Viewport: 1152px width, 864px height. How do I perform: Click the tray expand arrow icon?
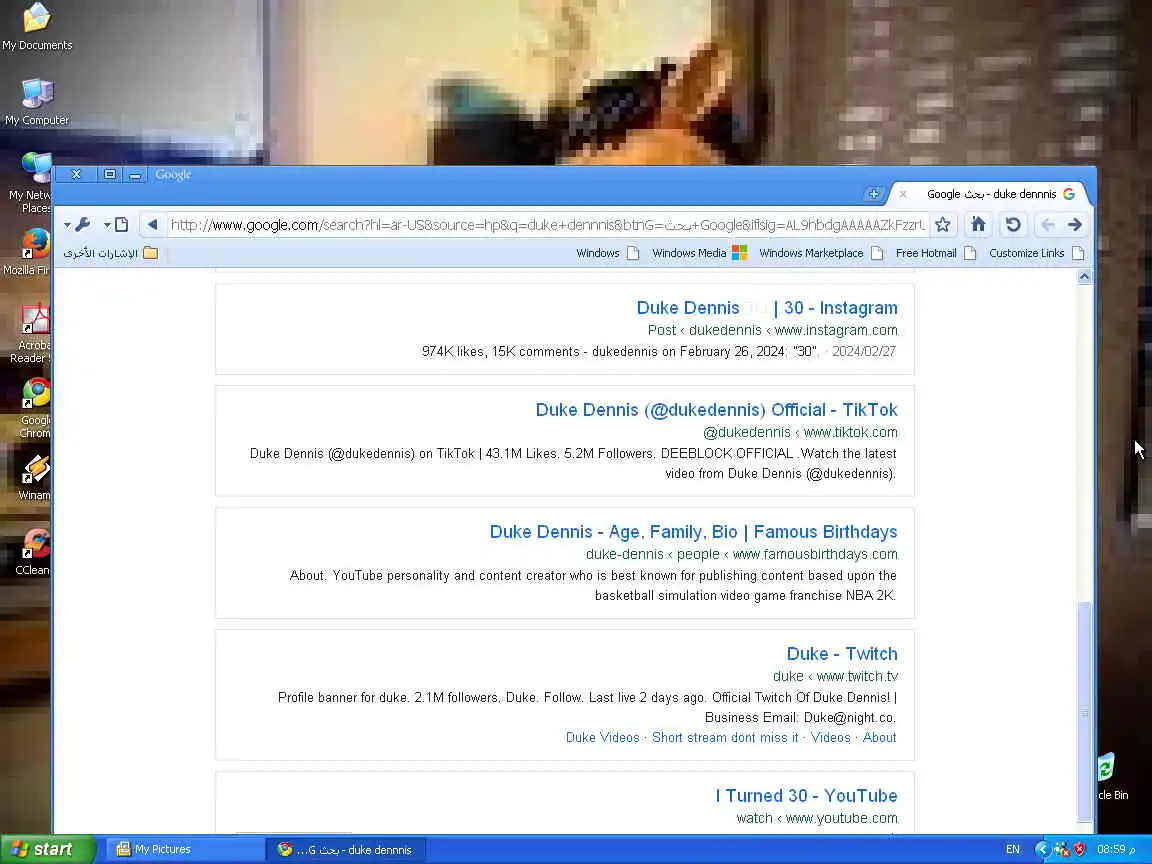coord(1042,849)
